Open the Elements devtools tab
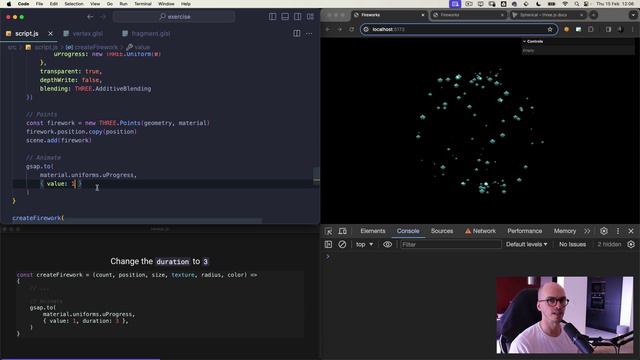The width and height of the screenshot is (640, 360). tap(373, 231)
